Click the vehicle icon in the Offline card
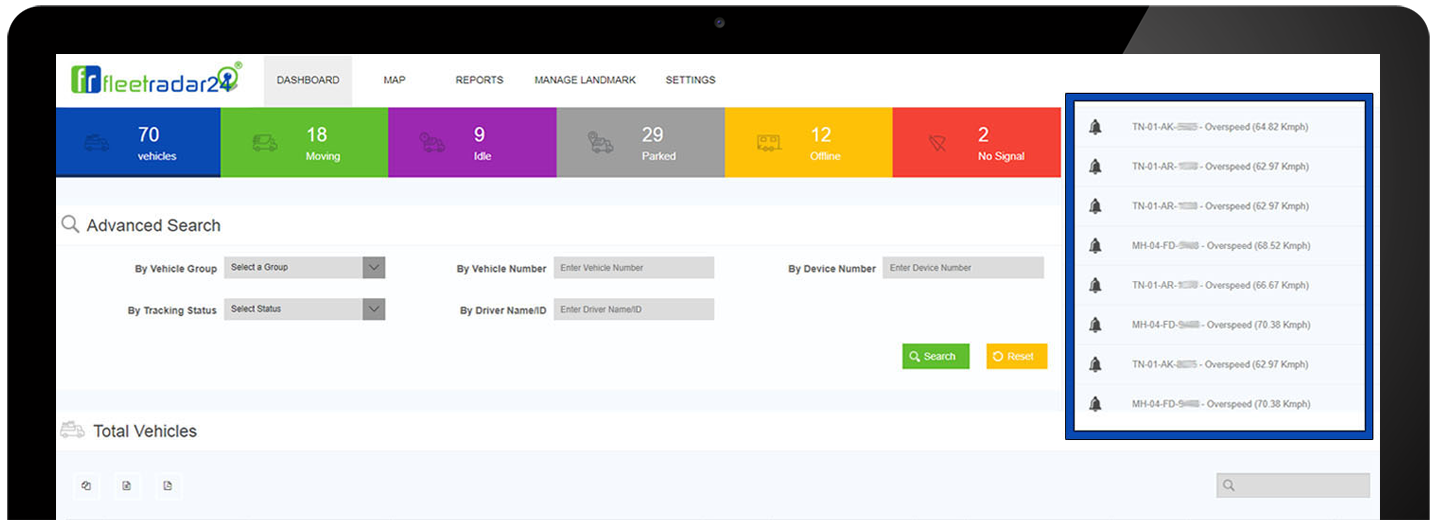The width and height of the screenshot is (1440, 520). tap(768, 143)
